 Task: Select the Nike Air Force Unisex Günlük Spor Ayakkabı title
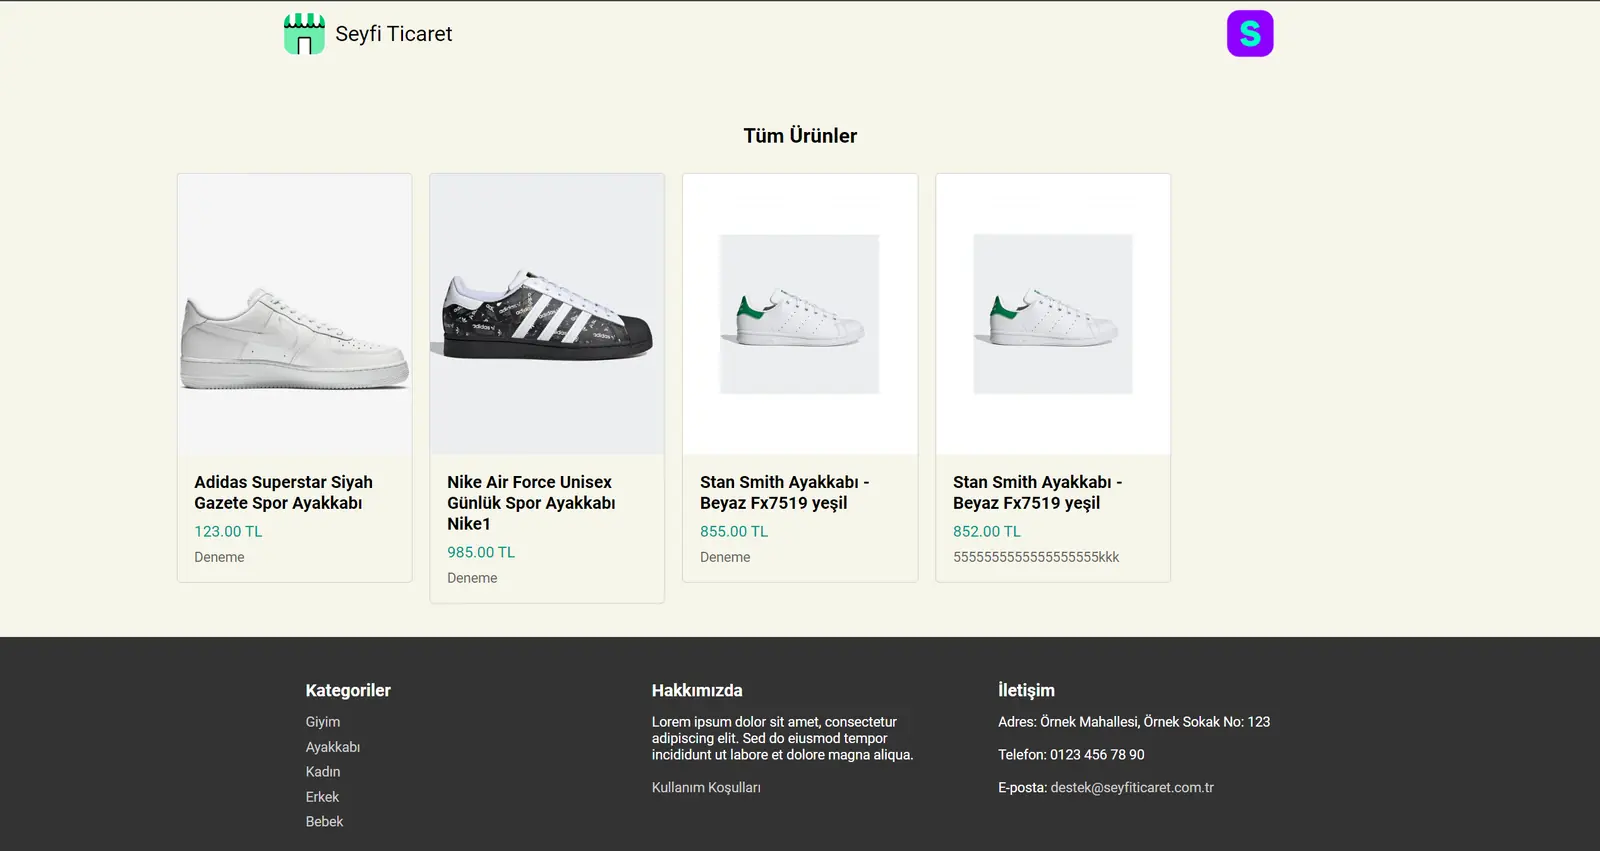pyautogui.click(x=531, y=503)
